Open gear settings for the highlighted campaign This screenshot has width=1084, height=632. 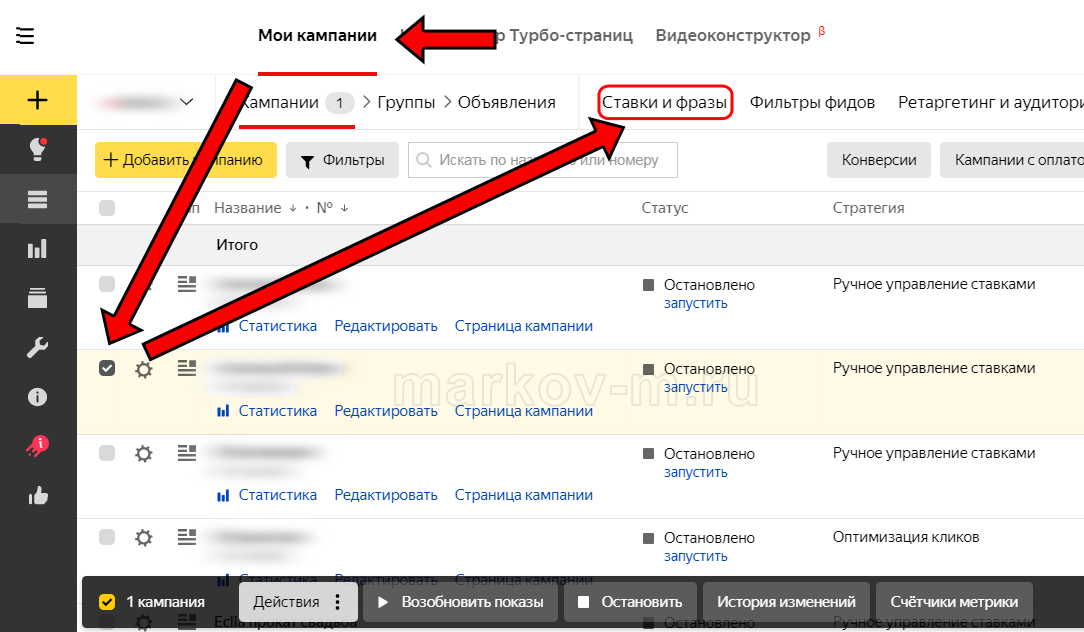pos(144,370)
